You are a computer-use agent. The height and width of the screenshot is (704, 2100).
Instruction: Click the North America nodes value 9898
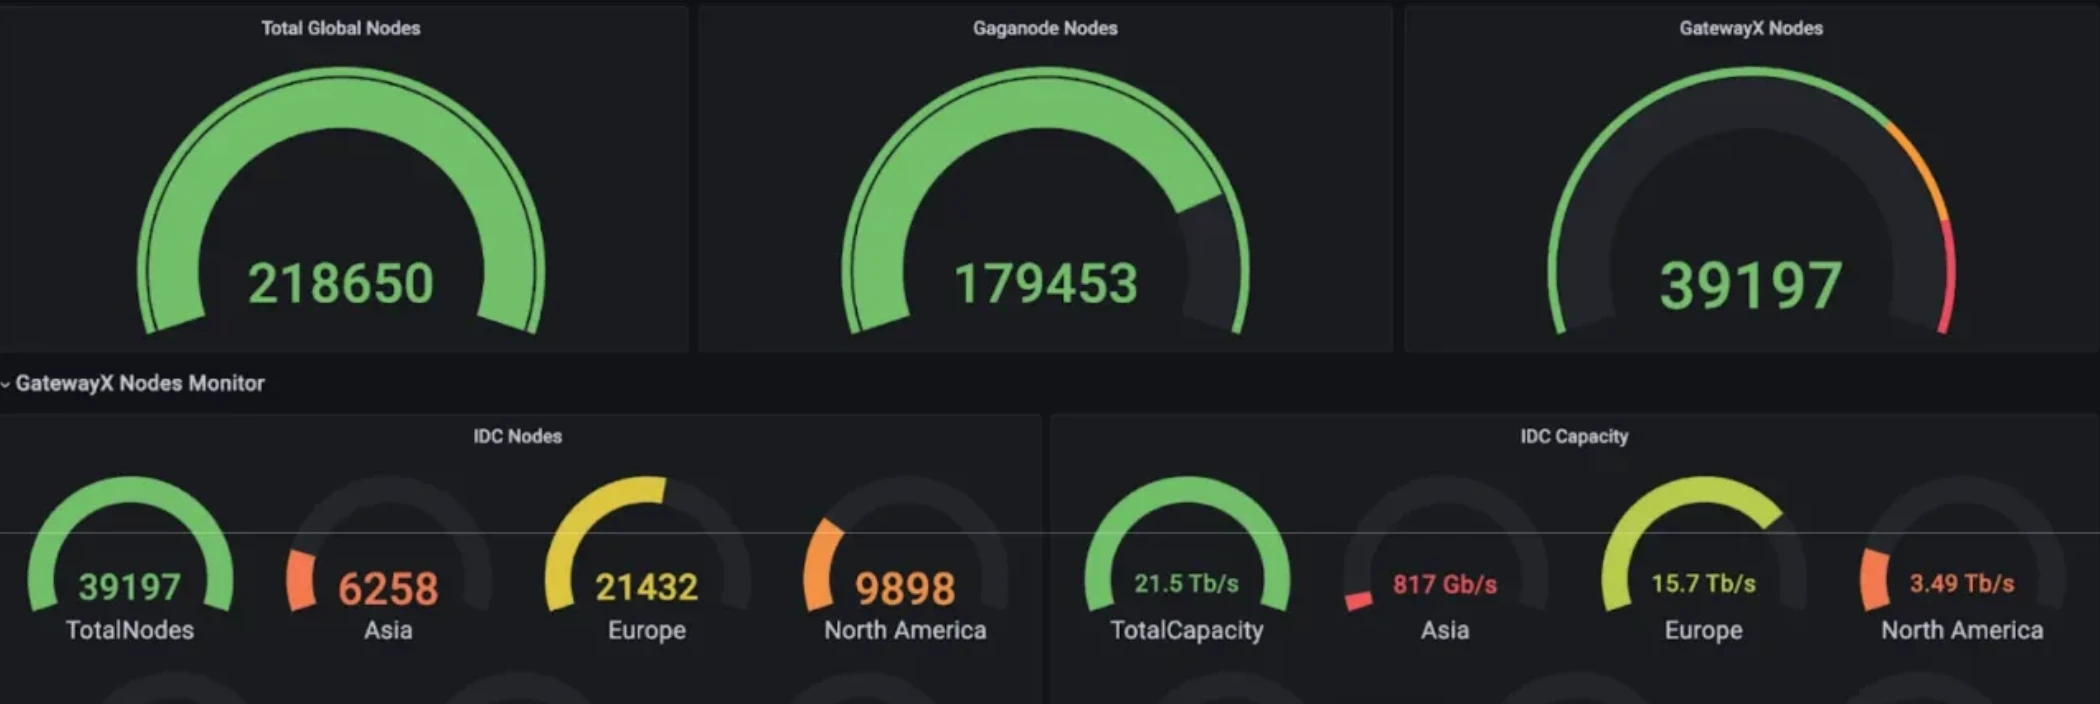pos(905,588)
